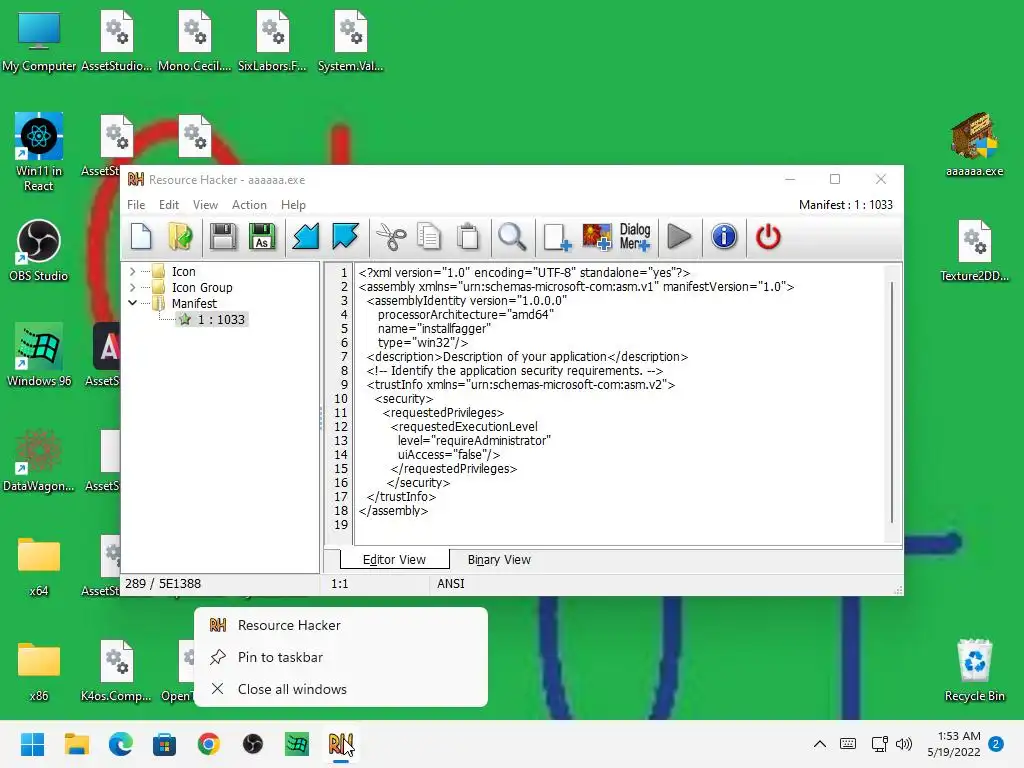Screen dimensions: 1024x768
Task: Open the notification badge showing 2
Action: [996, 744]
